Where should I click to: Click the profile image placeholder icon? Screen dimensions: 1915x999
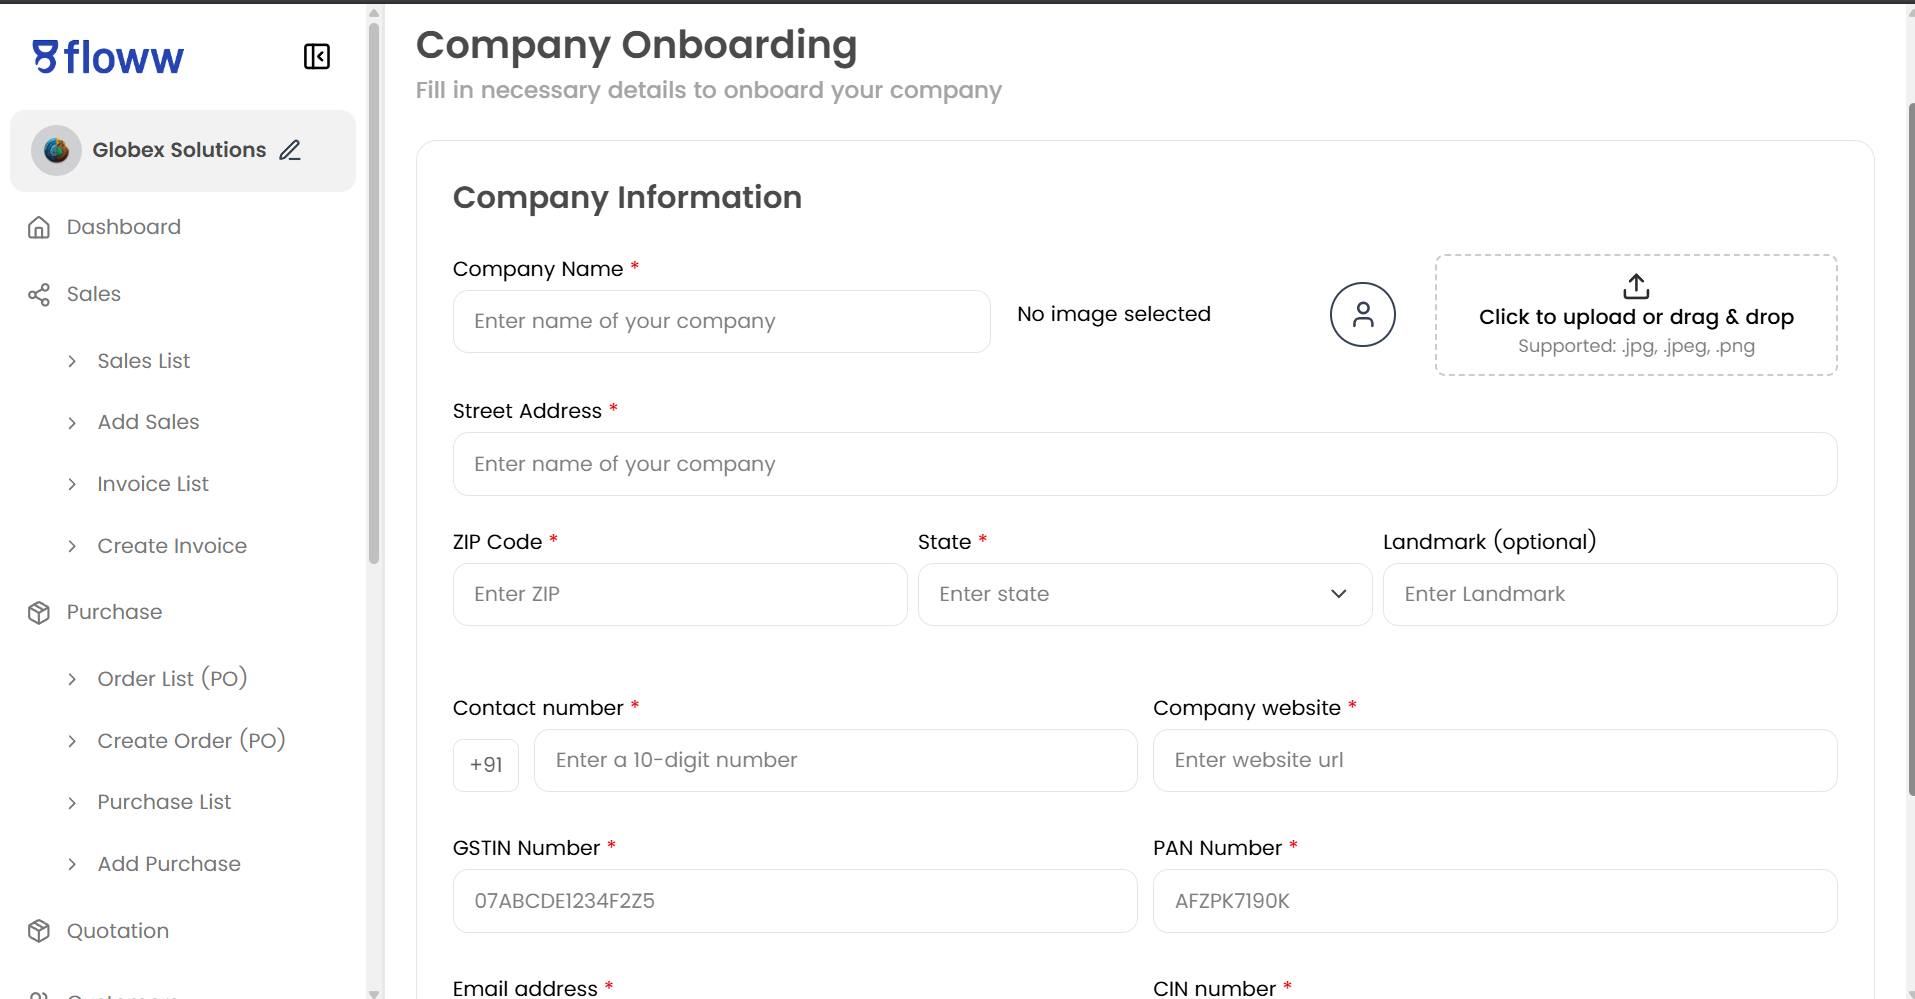pos(1362,315)
